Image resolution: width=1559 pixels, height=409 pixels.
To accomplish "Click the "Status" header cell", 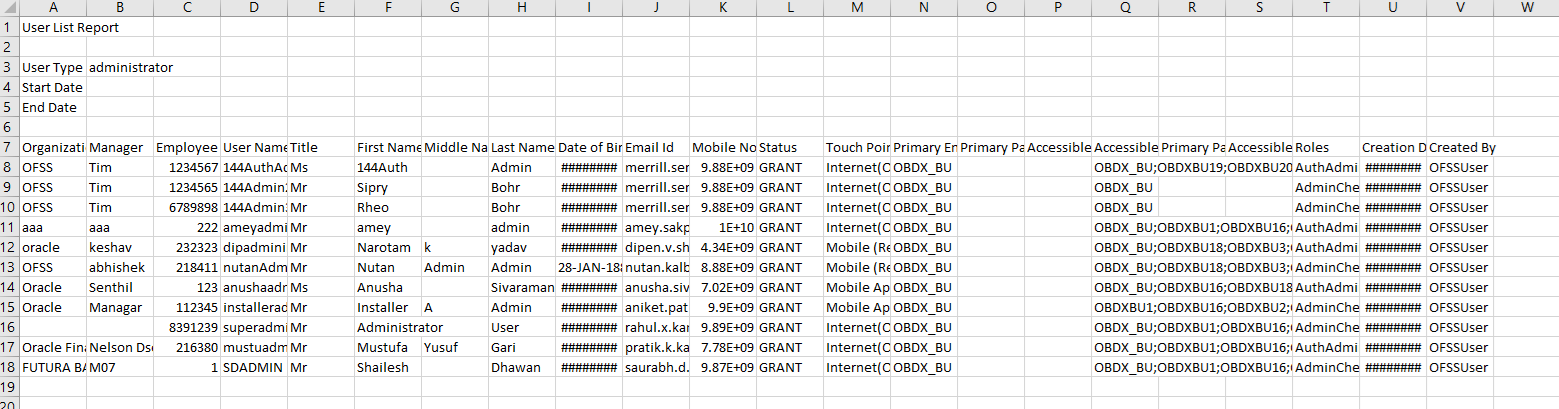I will tap(789, 147).
